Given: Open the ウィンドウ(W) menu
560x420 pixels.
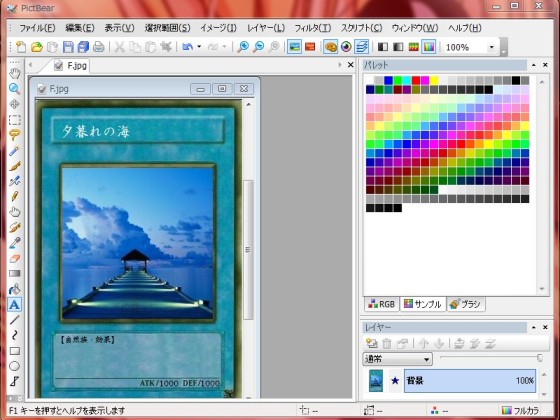Looking at the screenshot, I should point(415,28).
